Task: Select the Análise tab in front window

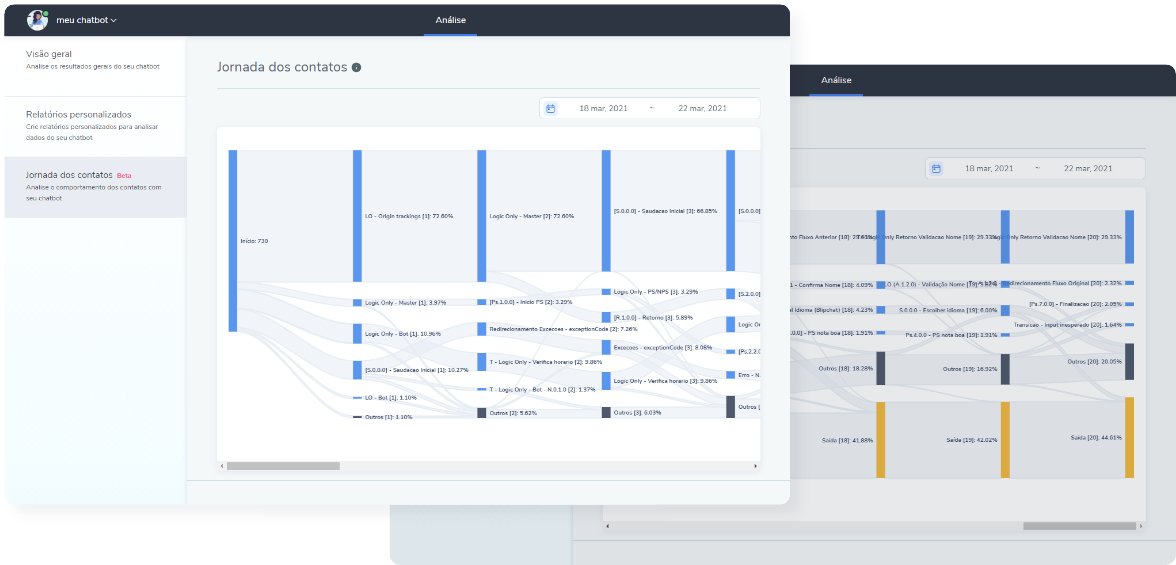Action: pyautogui.click(x=450, y=20)
